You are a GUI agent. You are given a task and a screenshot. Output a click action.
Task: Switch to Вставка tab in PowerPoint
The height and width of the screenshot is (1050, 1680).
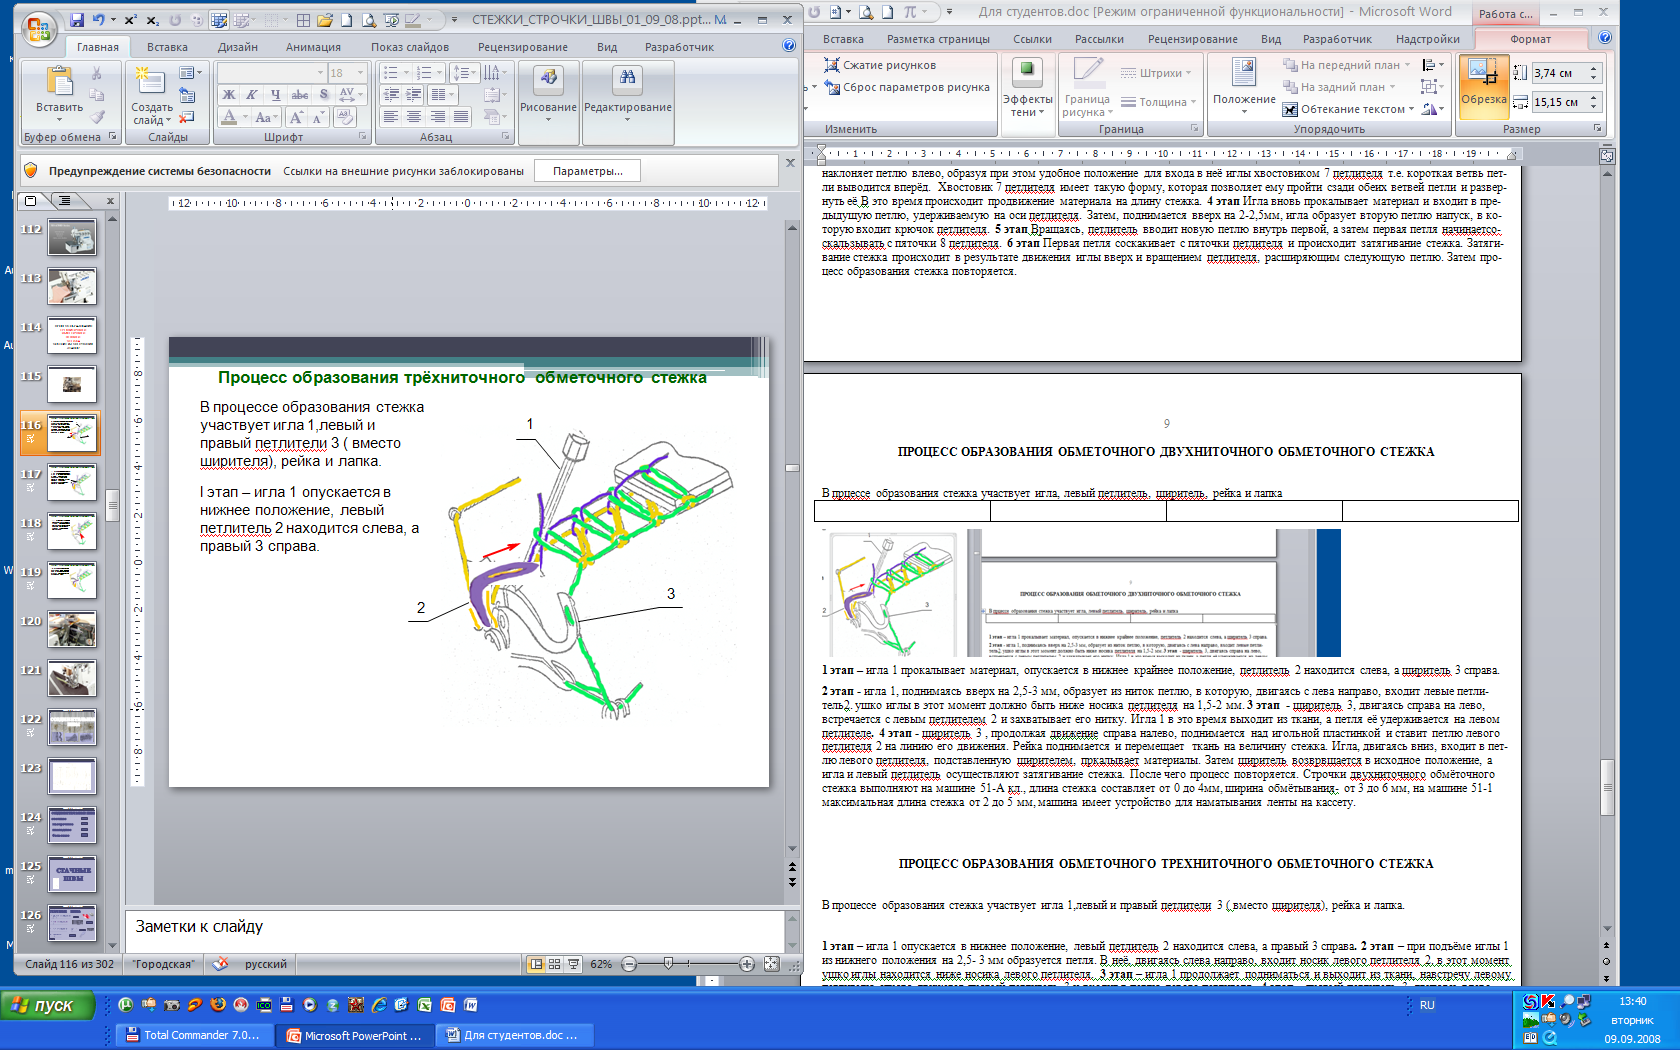[167, 47]
